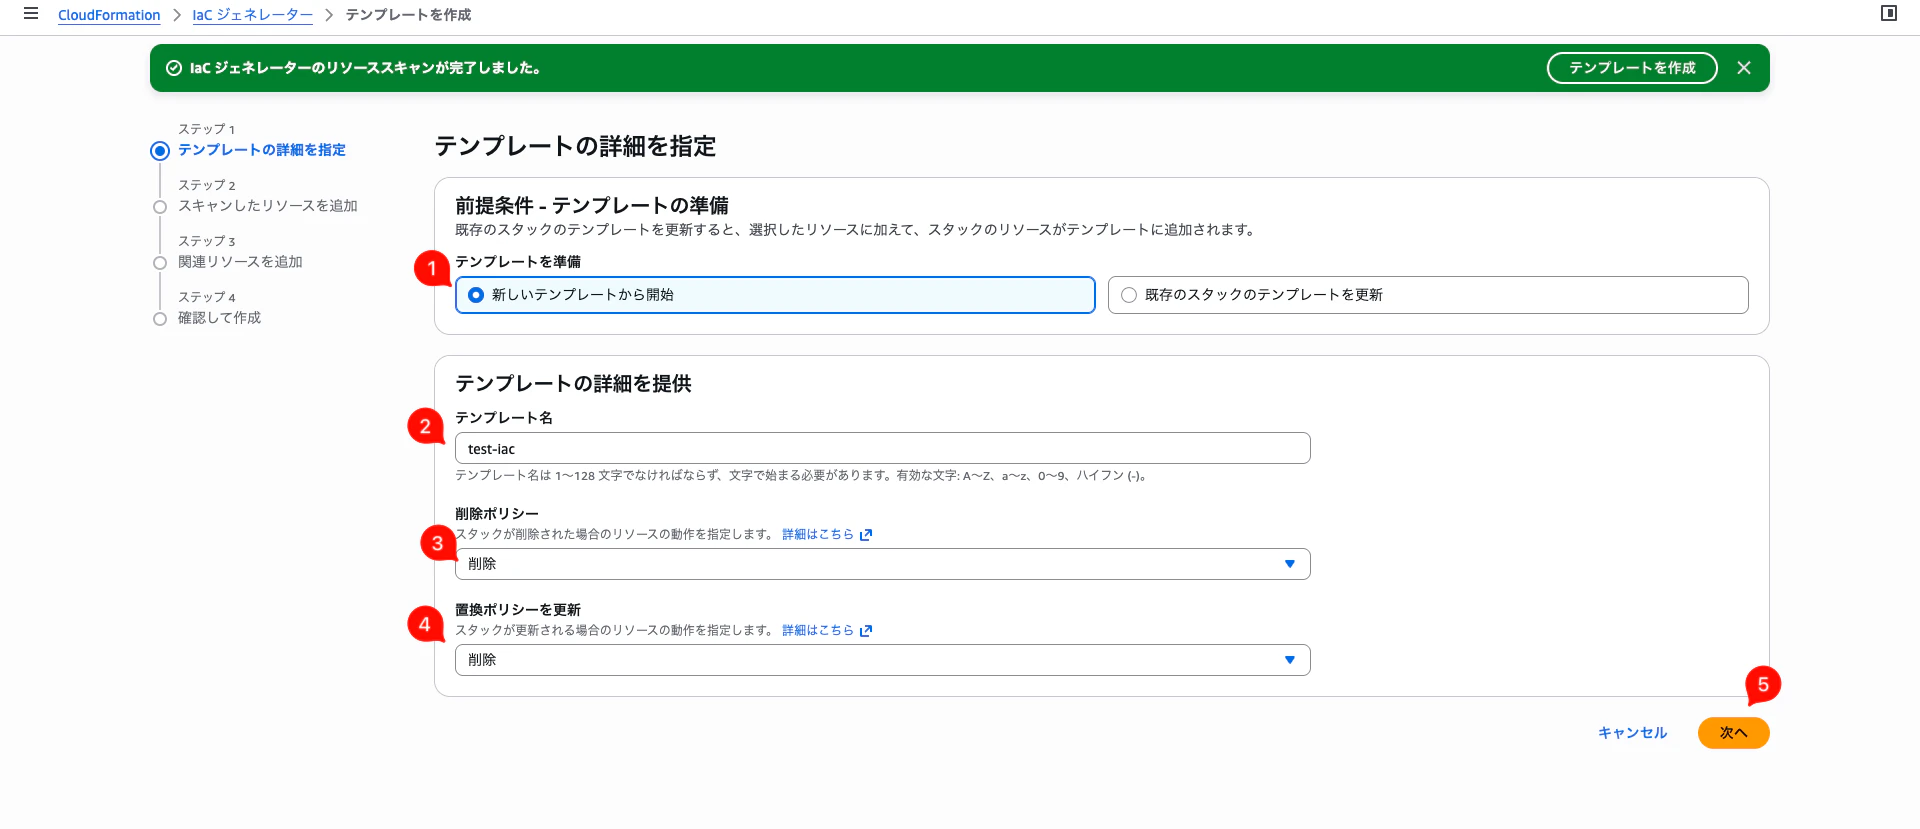Open external link icon beside 削除ポリシー 詳細はこちら

tap(866, 535)
